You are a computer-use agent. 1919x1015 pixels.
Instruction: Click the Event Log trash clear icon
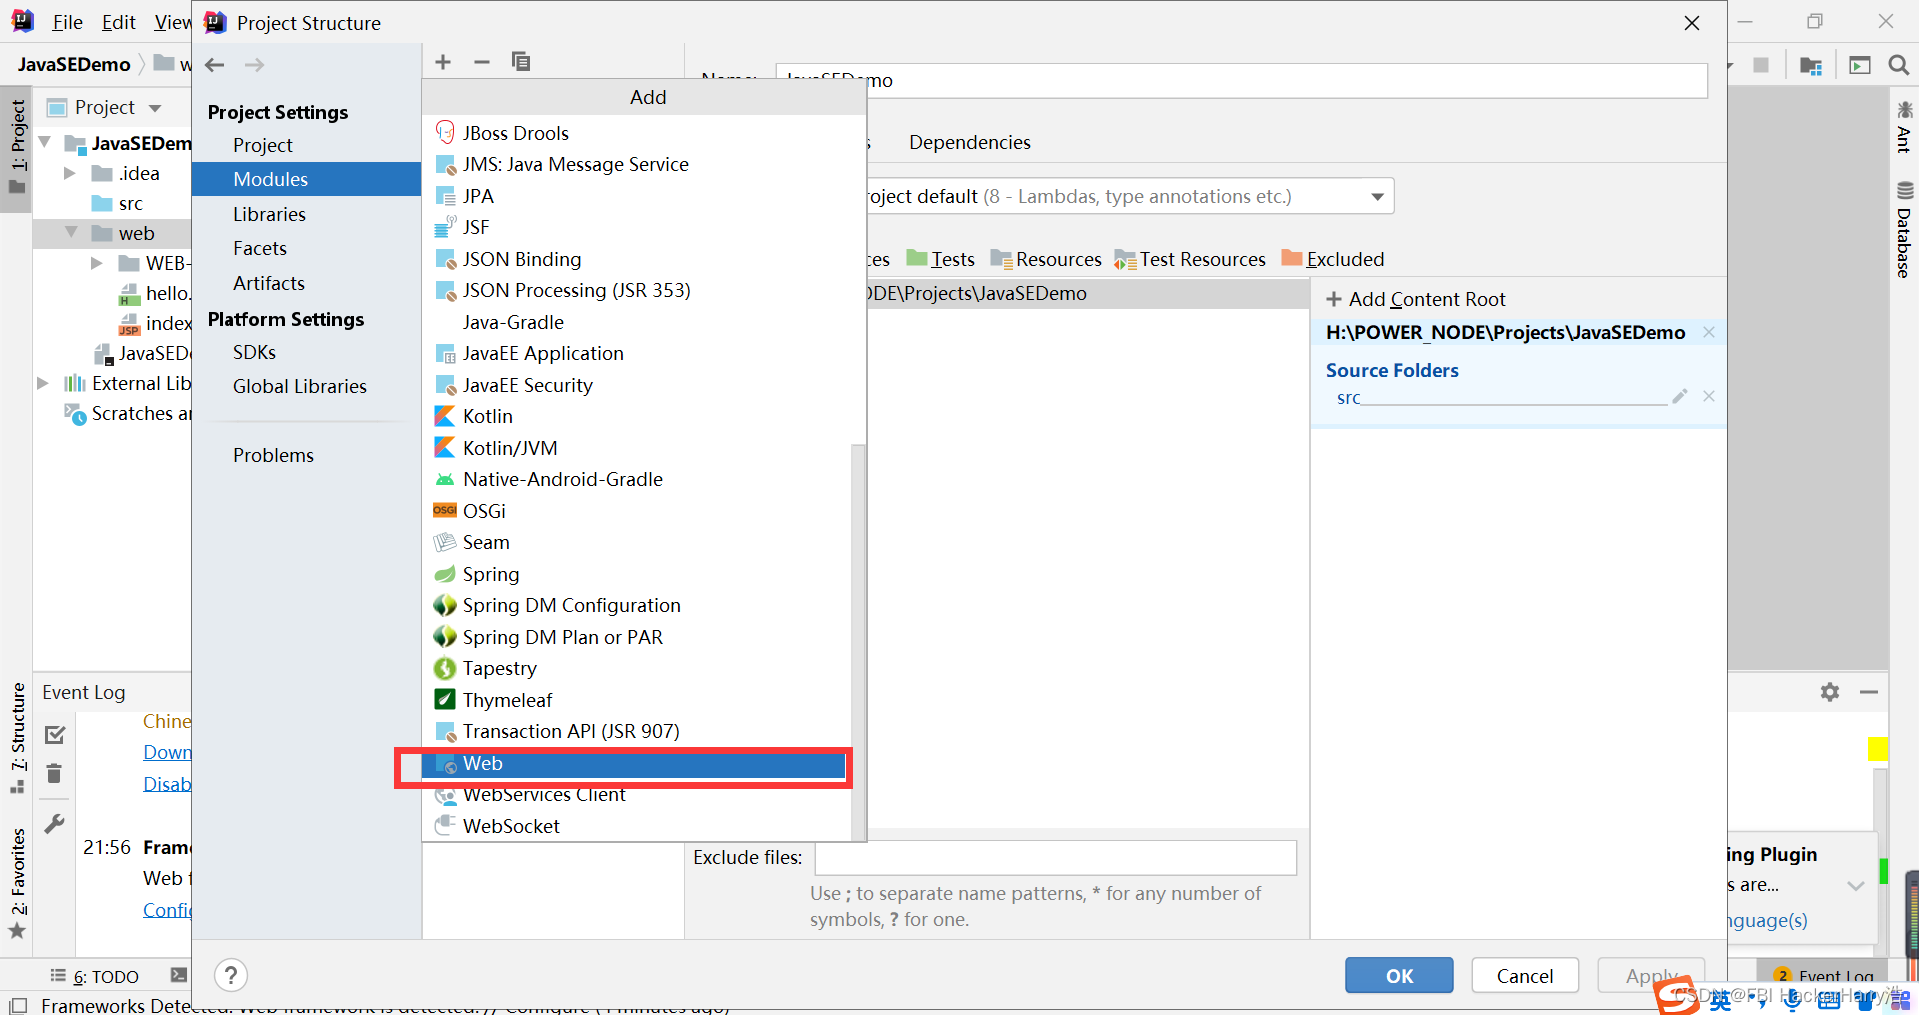pyautogui.click(x=55, y=773)
